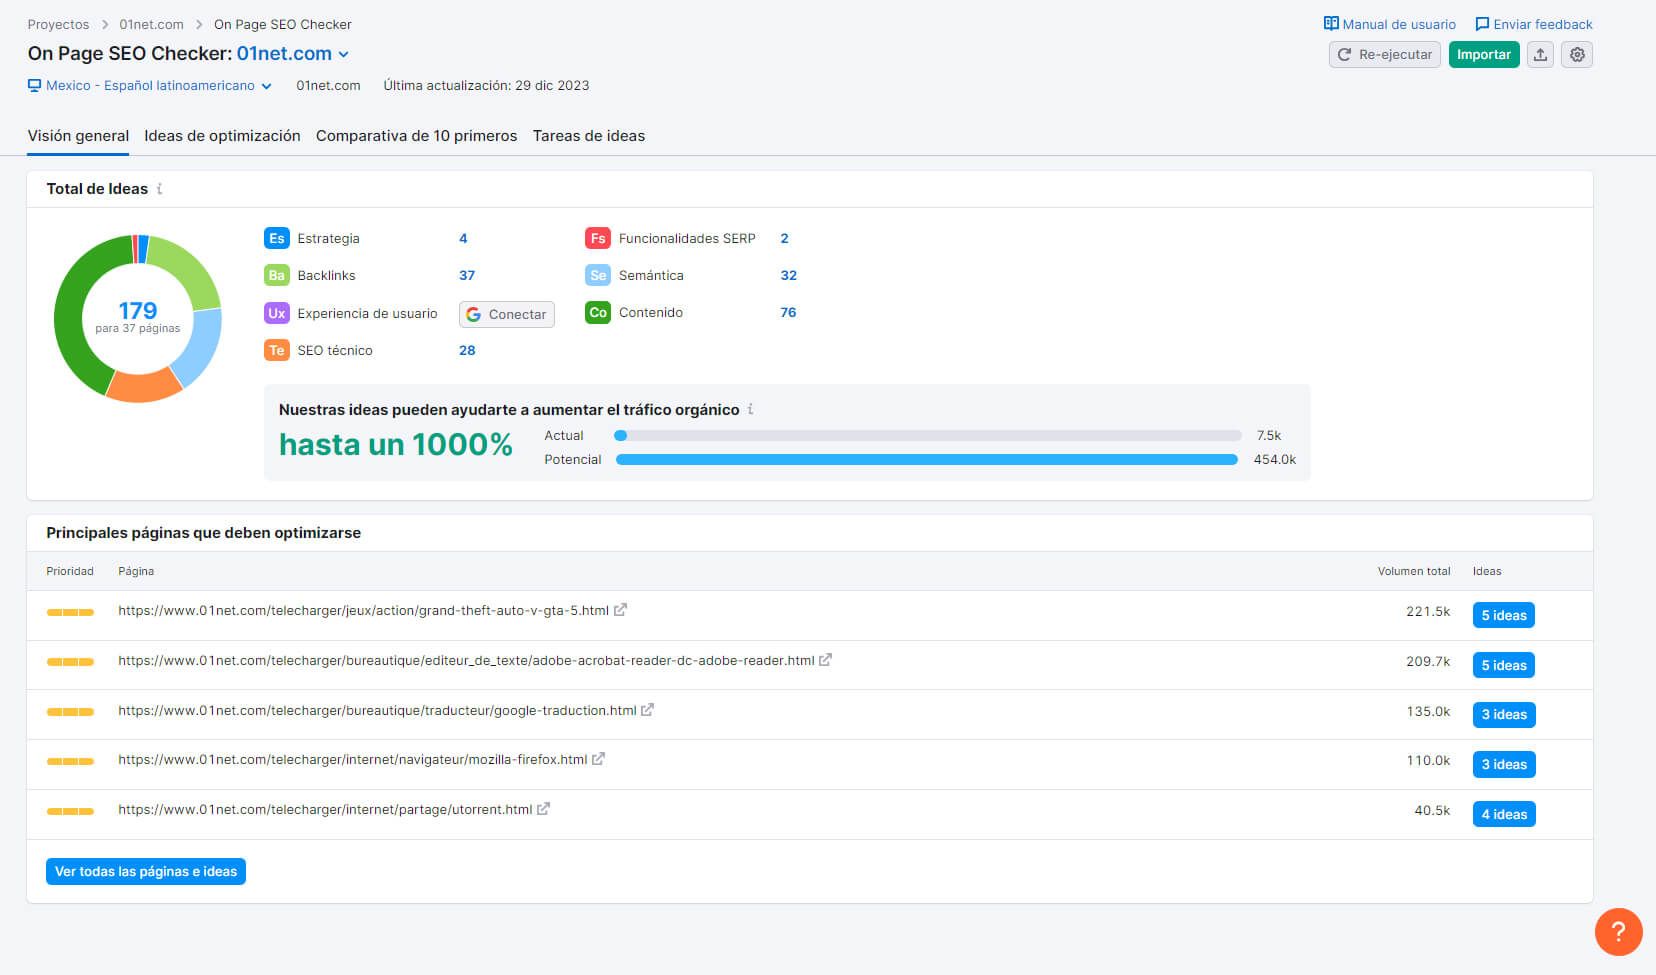Click 4 ideas button for utorrent page

1503,814
